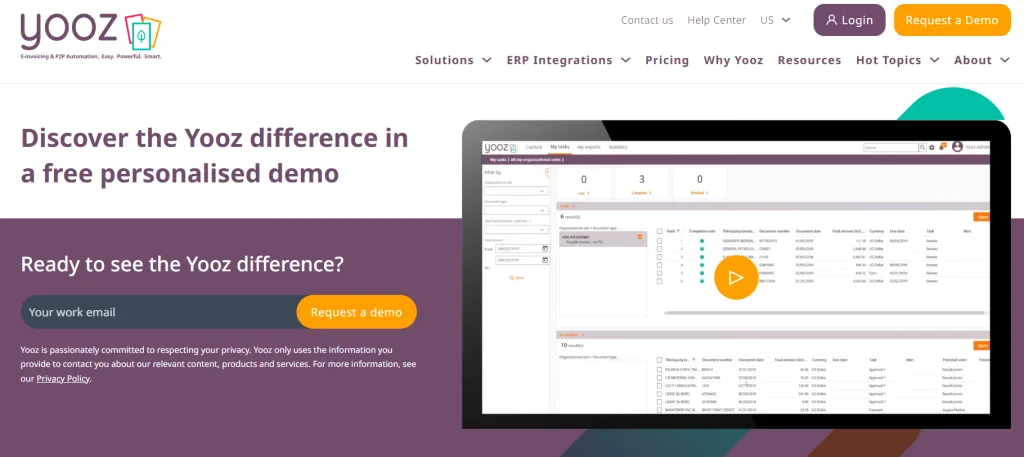Expand the Hot Topics menu
This screenshot has height=457, width=1024.
click(897, 60)
